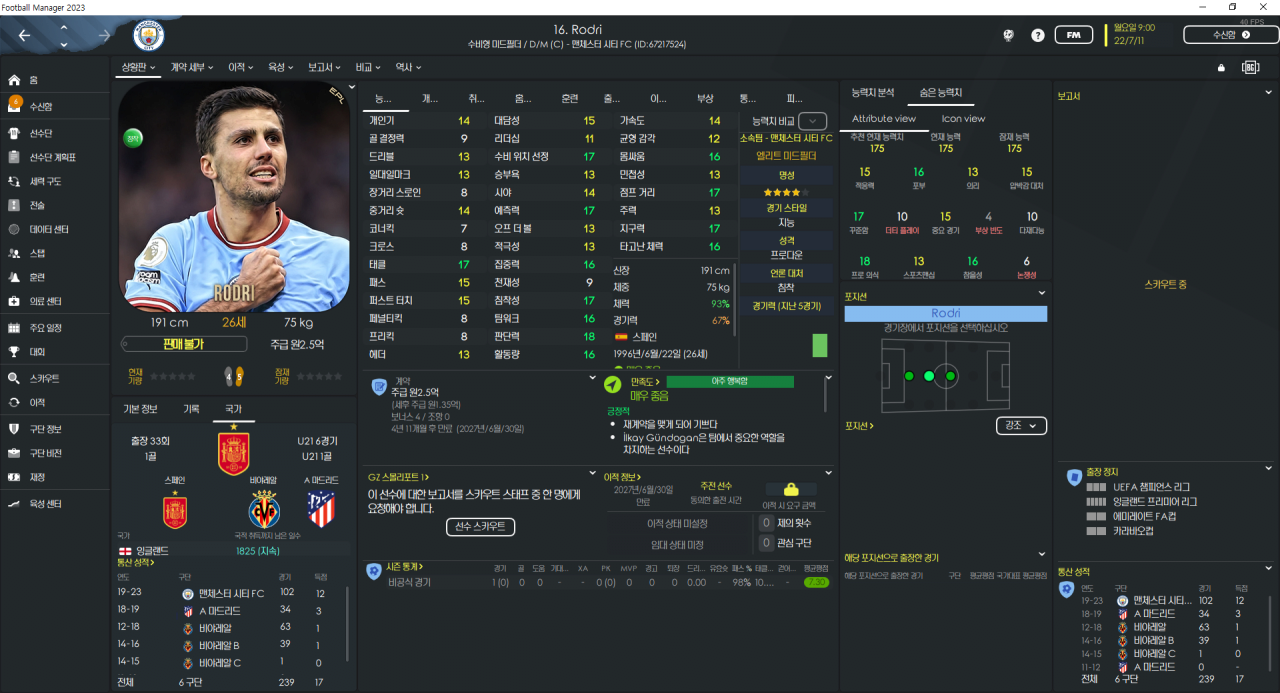Image resolution: width=1280 pixels, height=693 pixels.
Task: Click the help question mark icon
Action: click(1038, 35)
